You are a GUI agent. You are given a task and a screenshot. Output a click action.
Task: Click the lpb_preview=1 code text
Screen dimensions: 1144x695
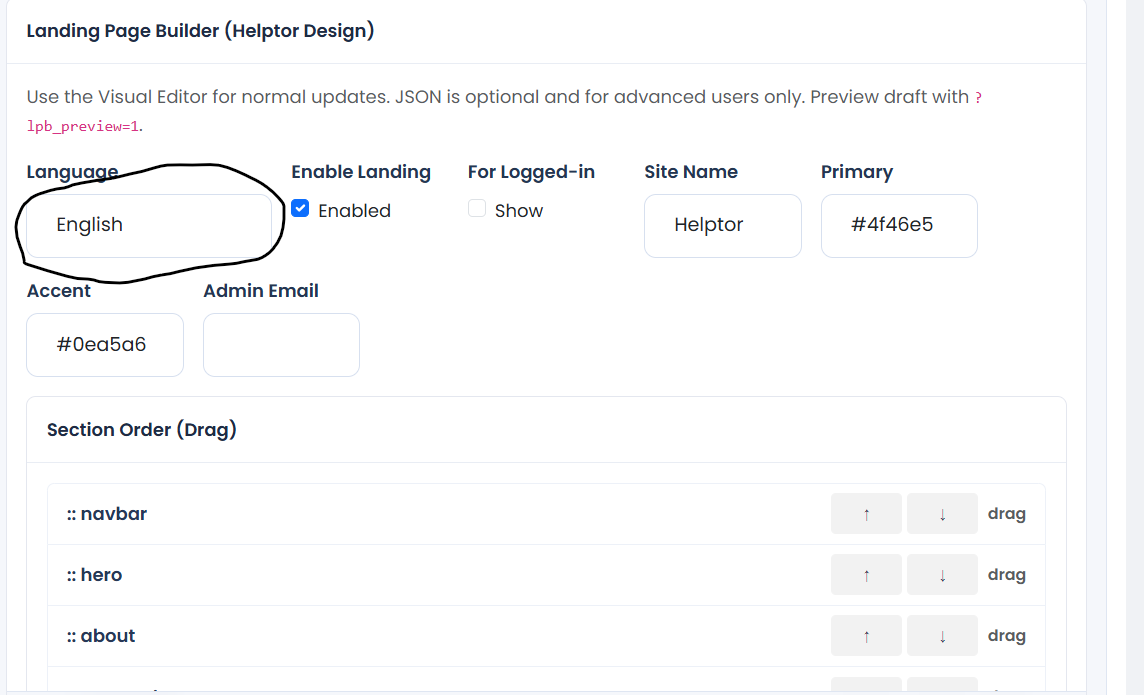[x=82, y=126]
